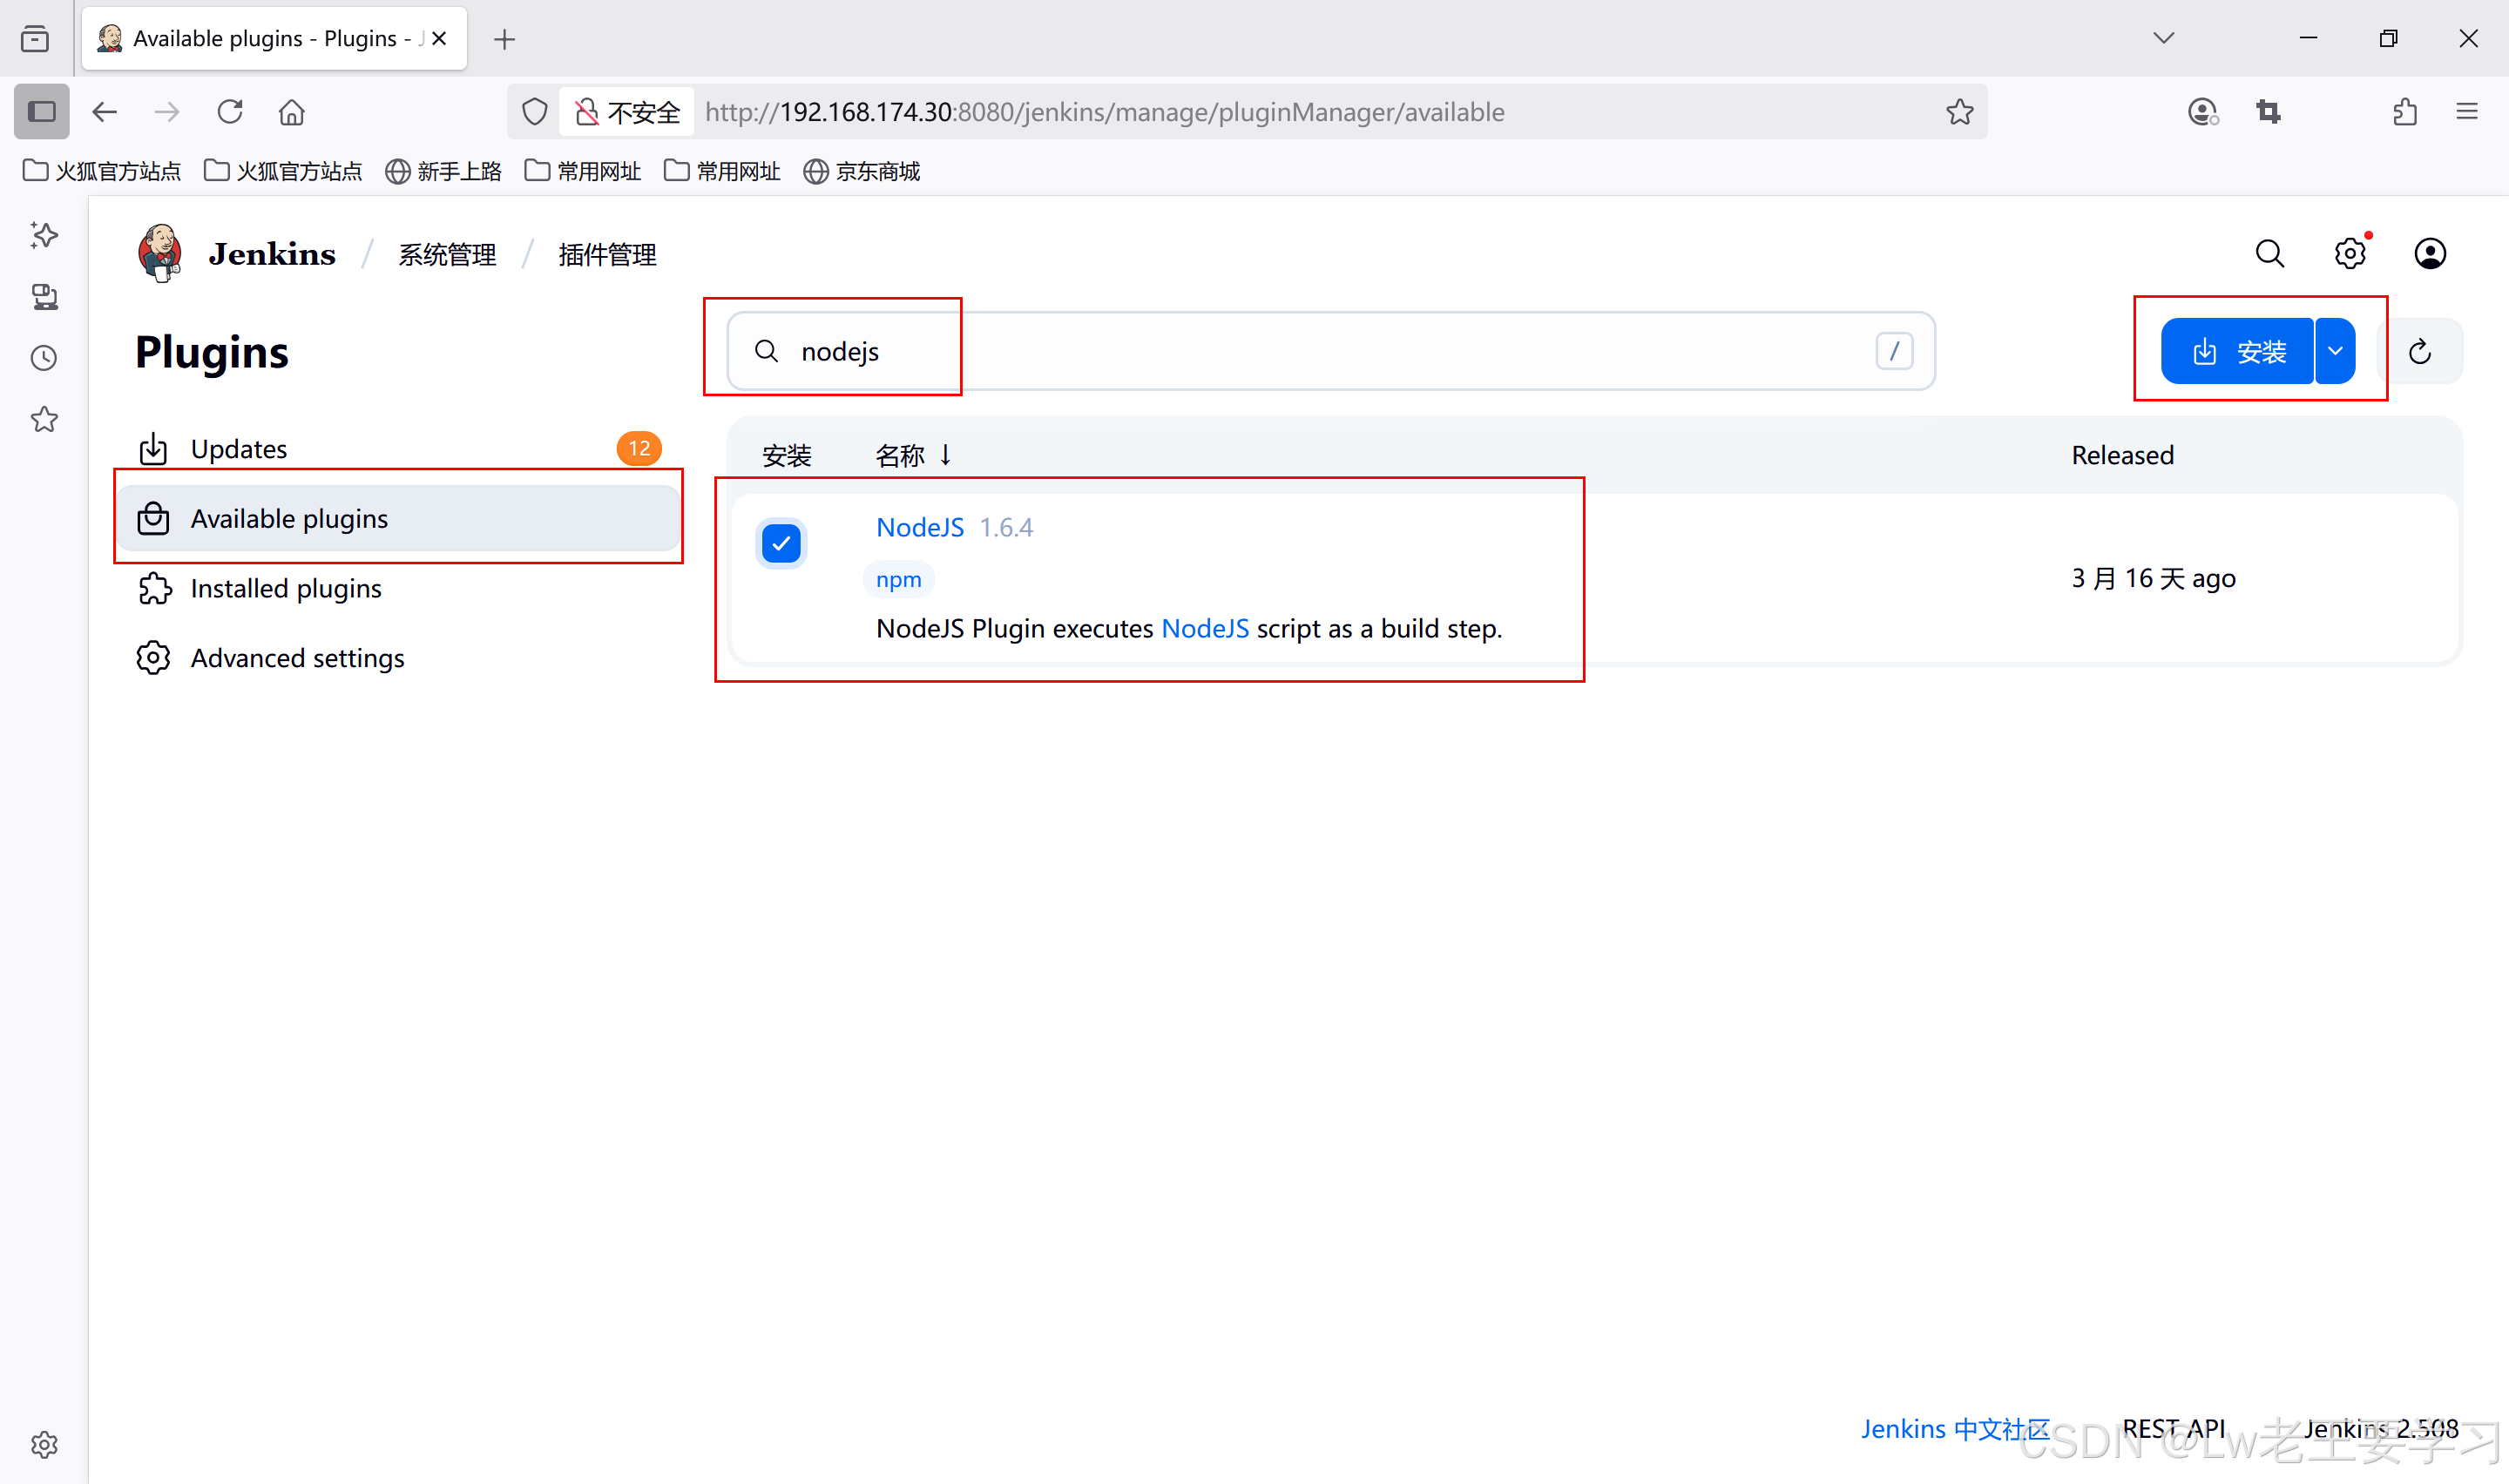This screenshot has width=2509, height=1484.
Task: Open the Updates section
Action: [x=238, y=449]
